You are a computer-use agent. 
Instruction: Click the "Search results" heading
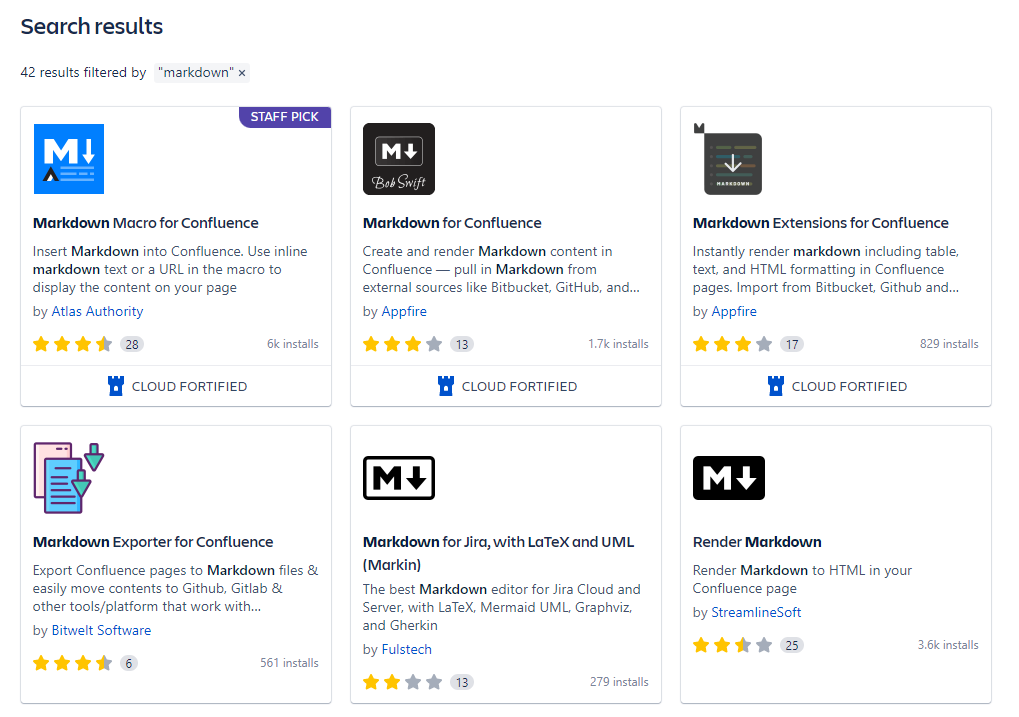tap(92, 27)
